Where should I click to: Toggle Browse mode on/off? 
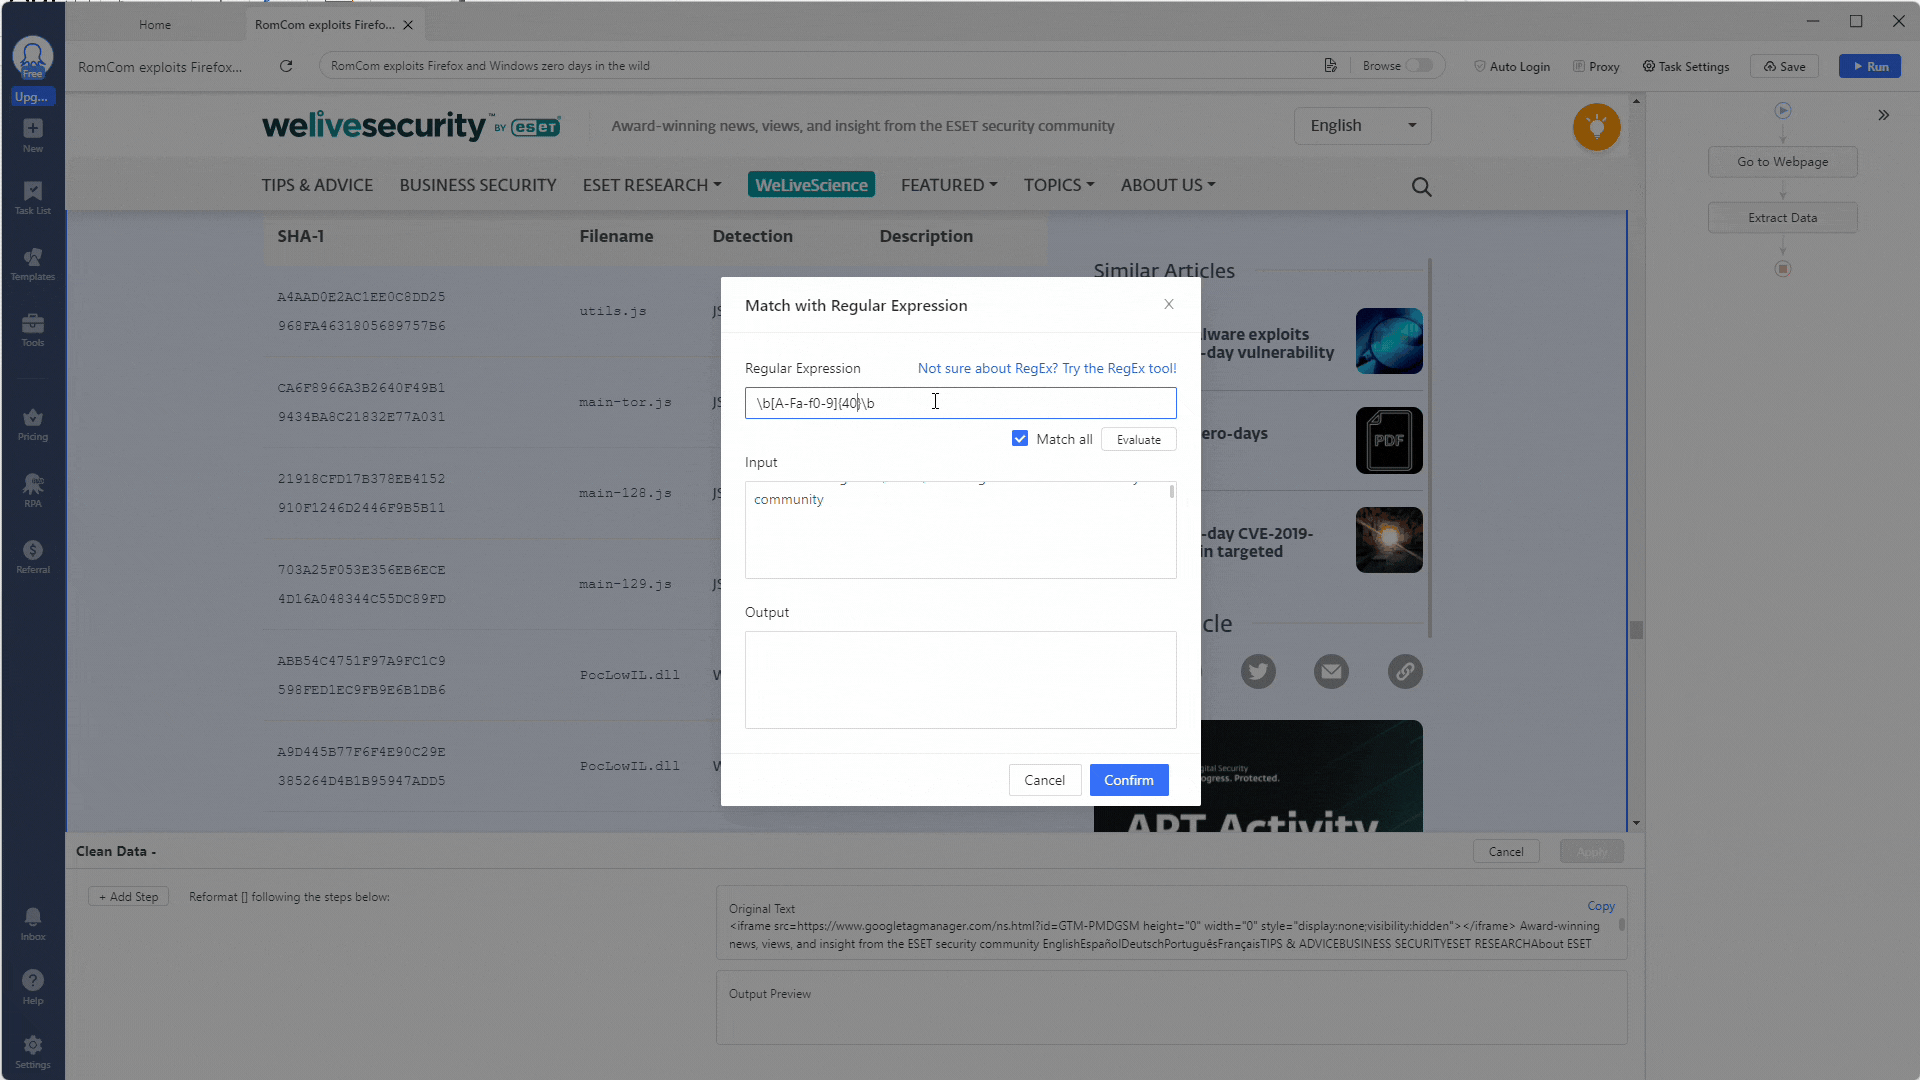tap(1422, 66)
